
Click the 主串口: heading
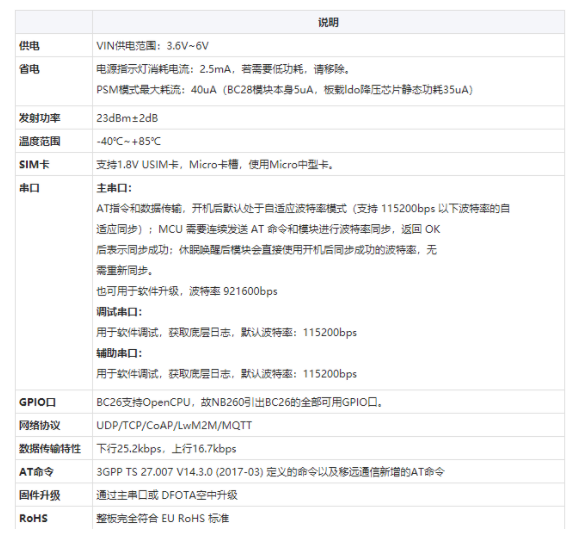114,188
